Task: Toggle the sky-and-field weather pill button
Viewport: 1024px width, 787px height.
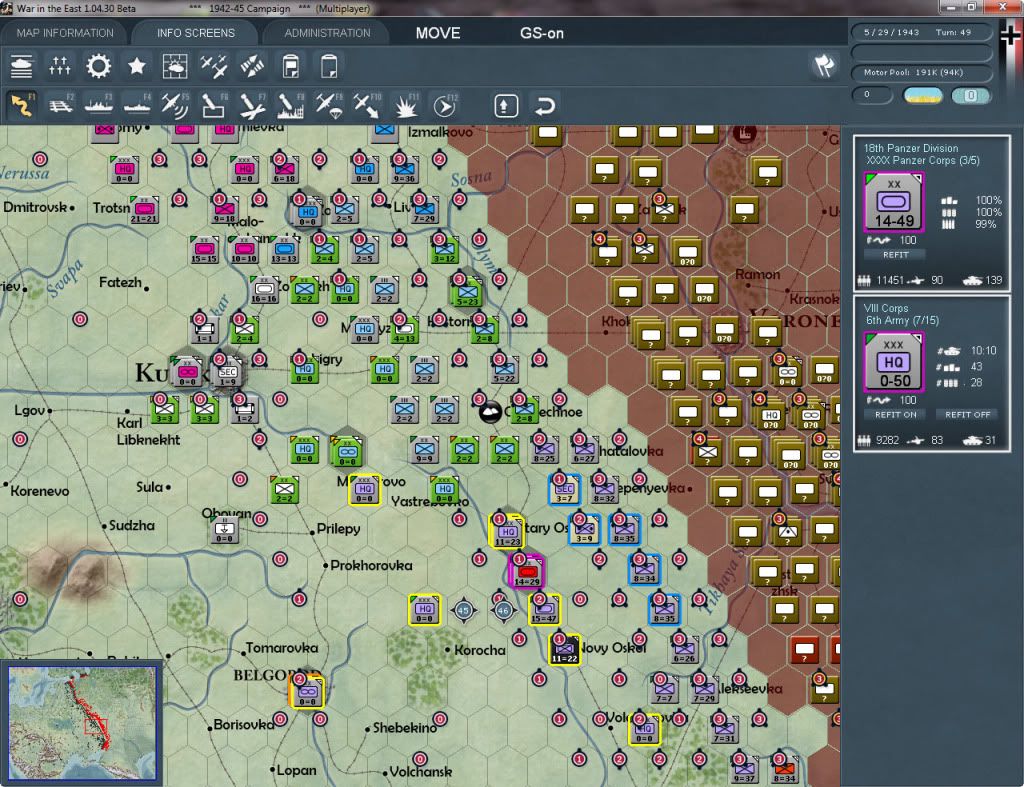Action: click(922, 95)
